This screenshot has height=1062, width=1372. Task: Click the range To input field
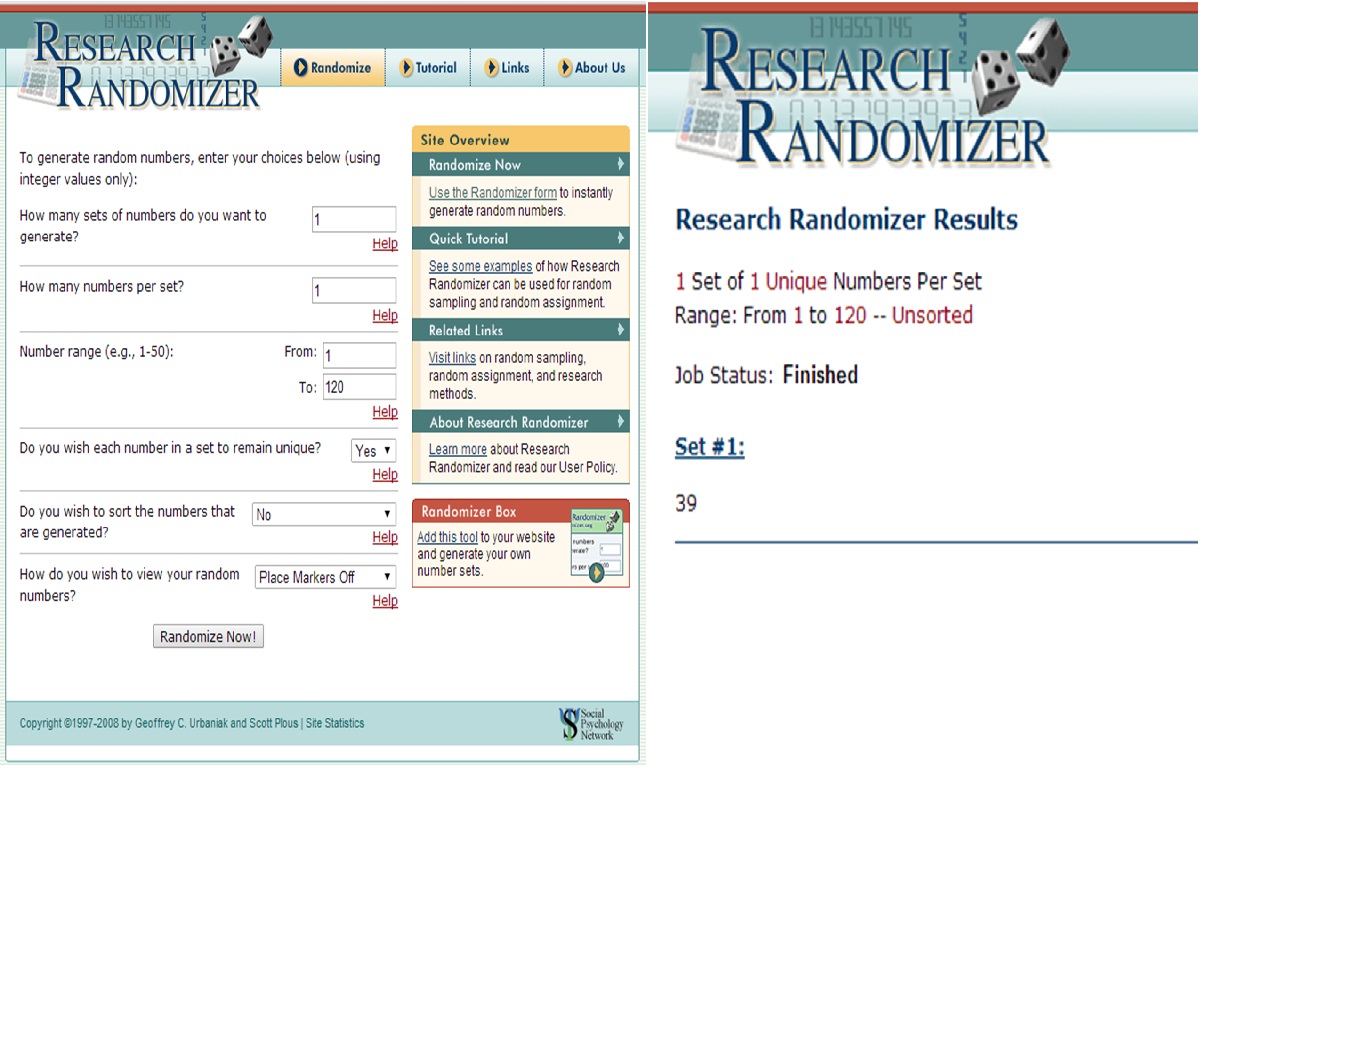[x=359, y=387]
